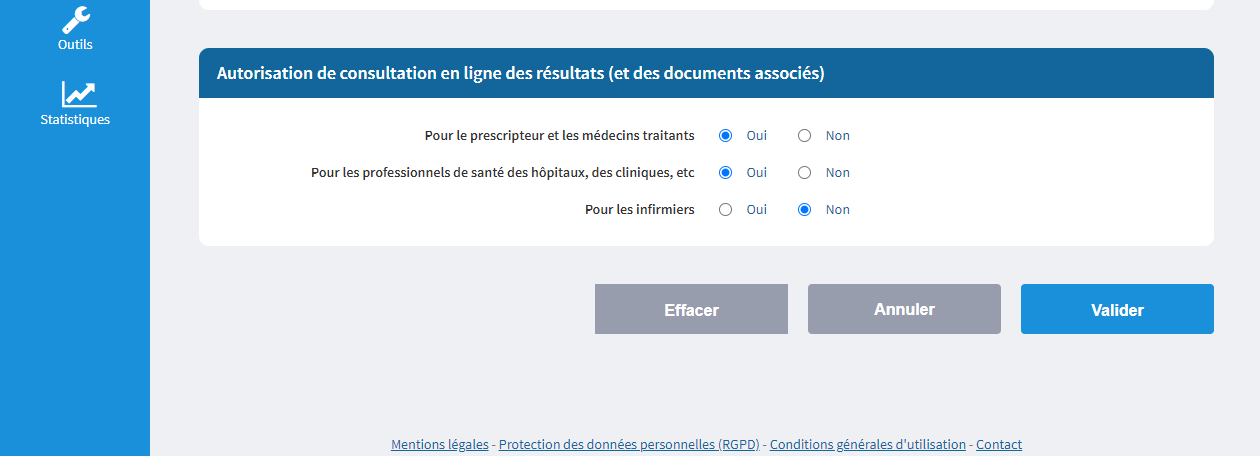Screen dimensions: 1260x456
Task: Click the wrench icon for Outils
Action: point(75,18)
